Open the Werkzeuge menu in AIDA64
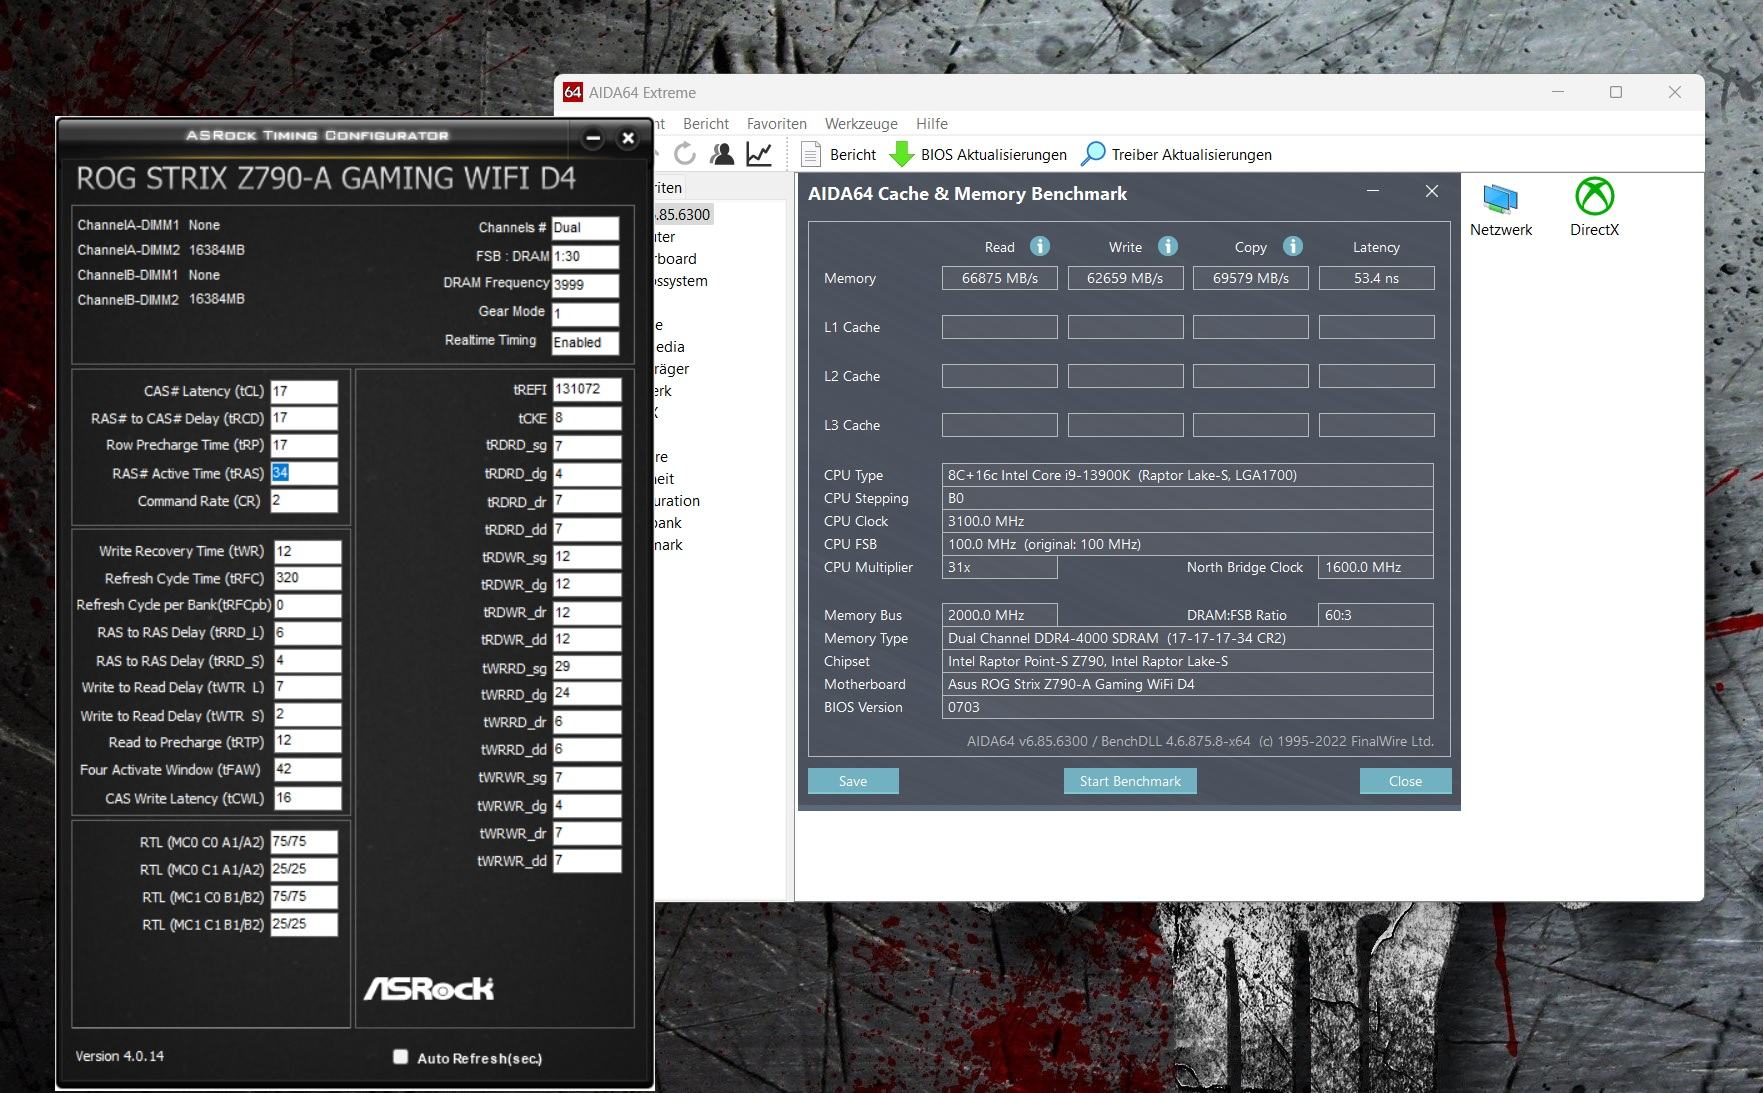1763x1093 pixels. pos(861,124)
